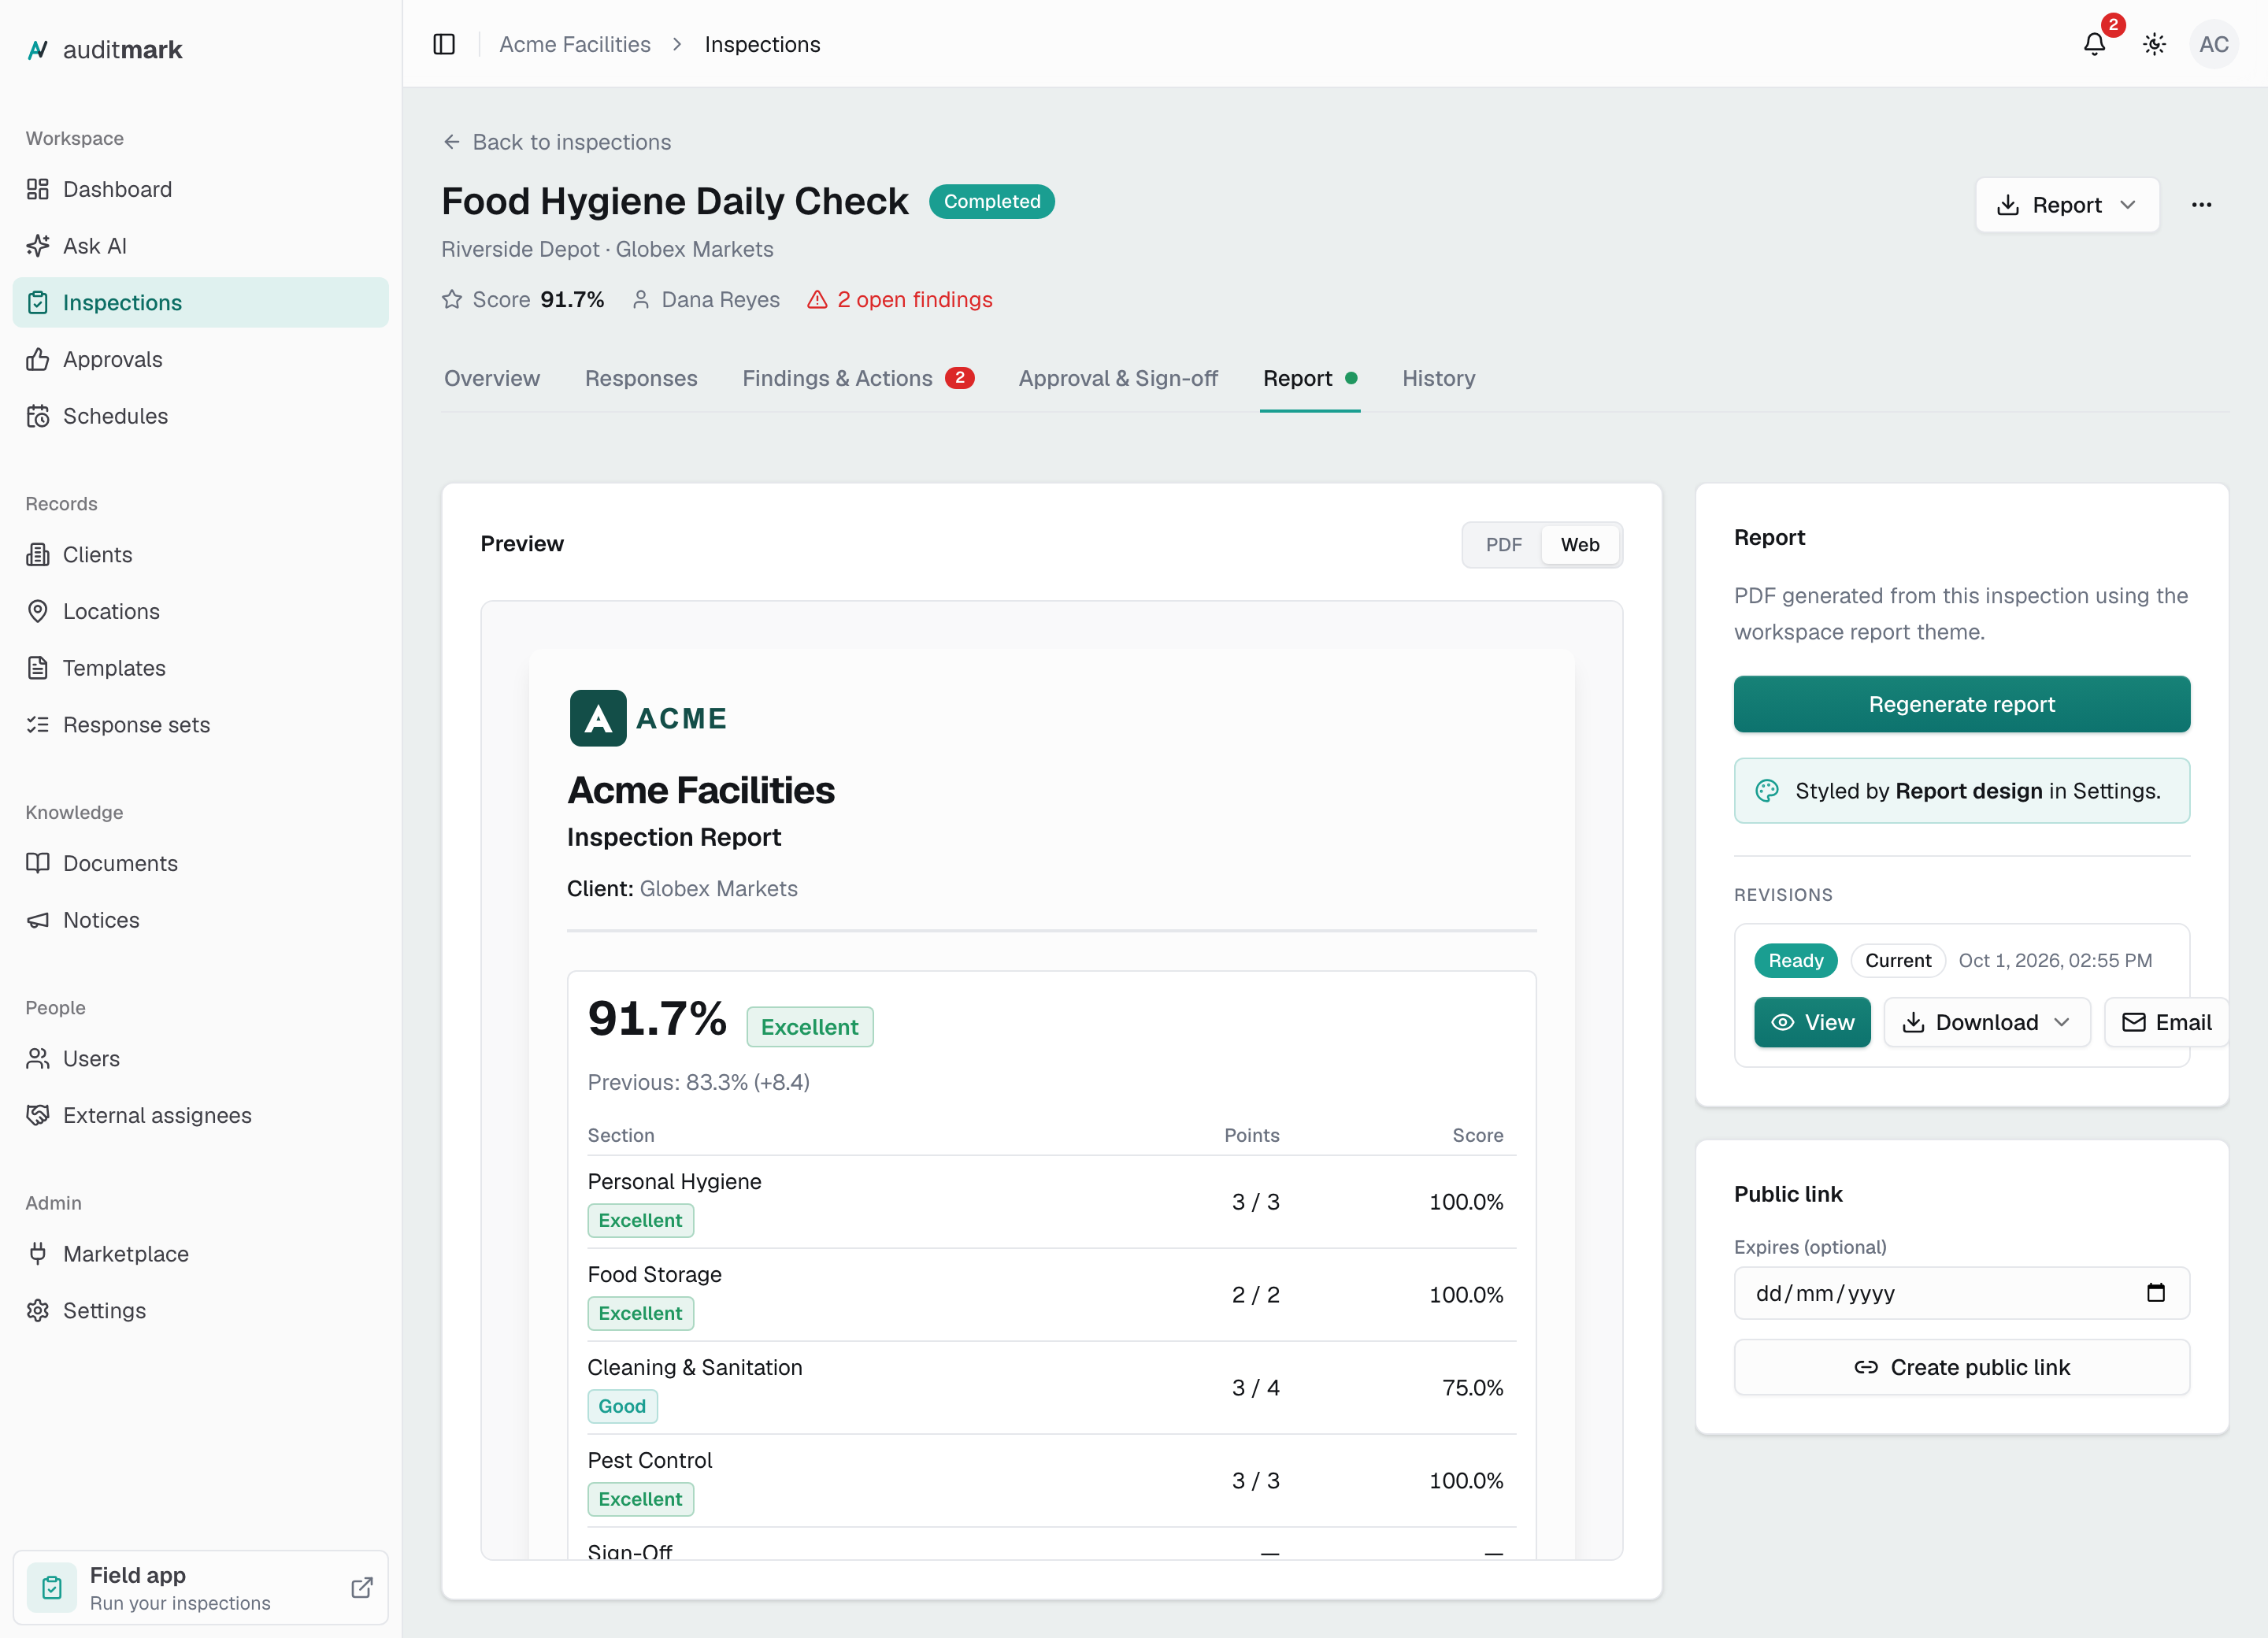Open Settings in the sidebar

(200, 1310)
